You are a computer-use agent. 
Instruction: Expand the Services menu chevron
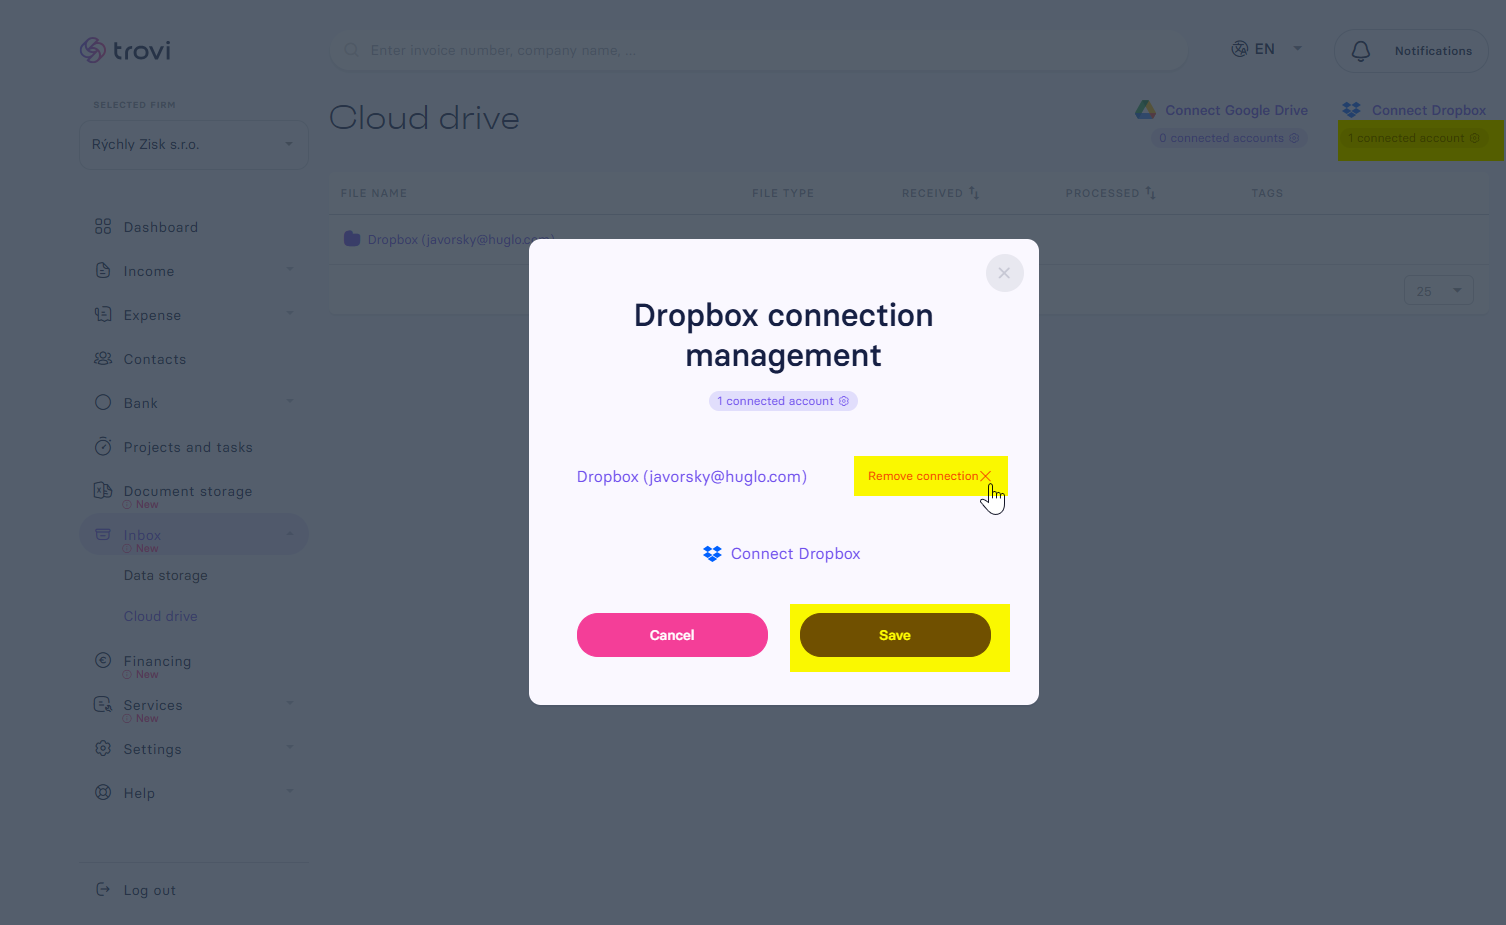pyautogui.click(x=290, y=704)
